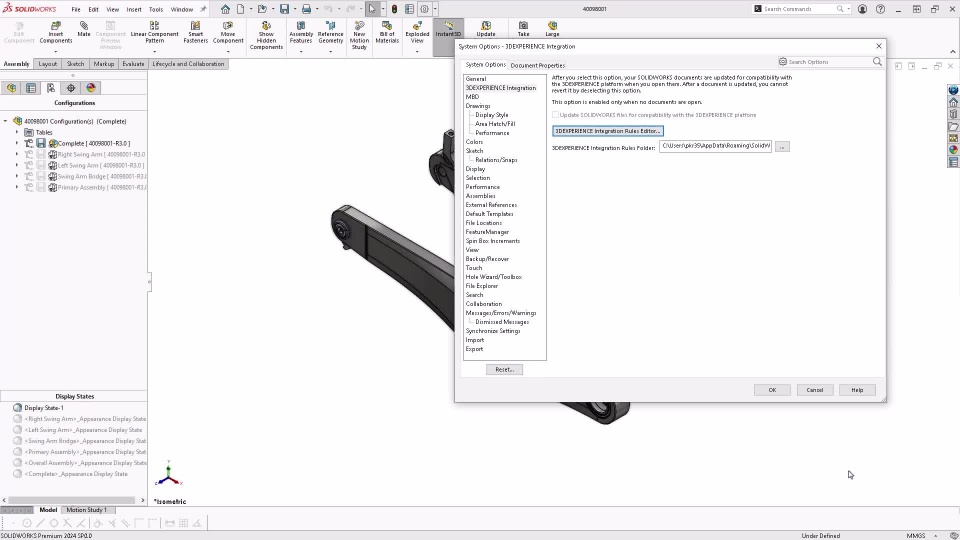Click left panel horizontal scrollbar right arrow

143,500
